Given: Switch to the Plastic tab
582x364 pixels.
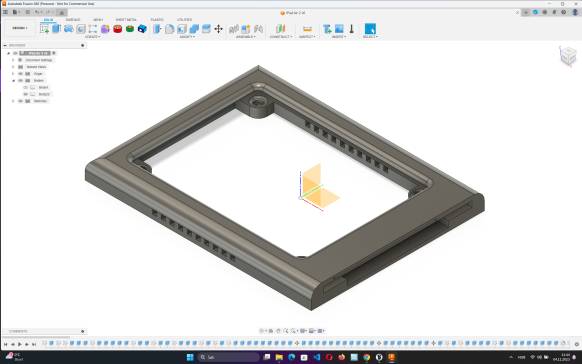Looking at the screenshot, I should point(157,20).
